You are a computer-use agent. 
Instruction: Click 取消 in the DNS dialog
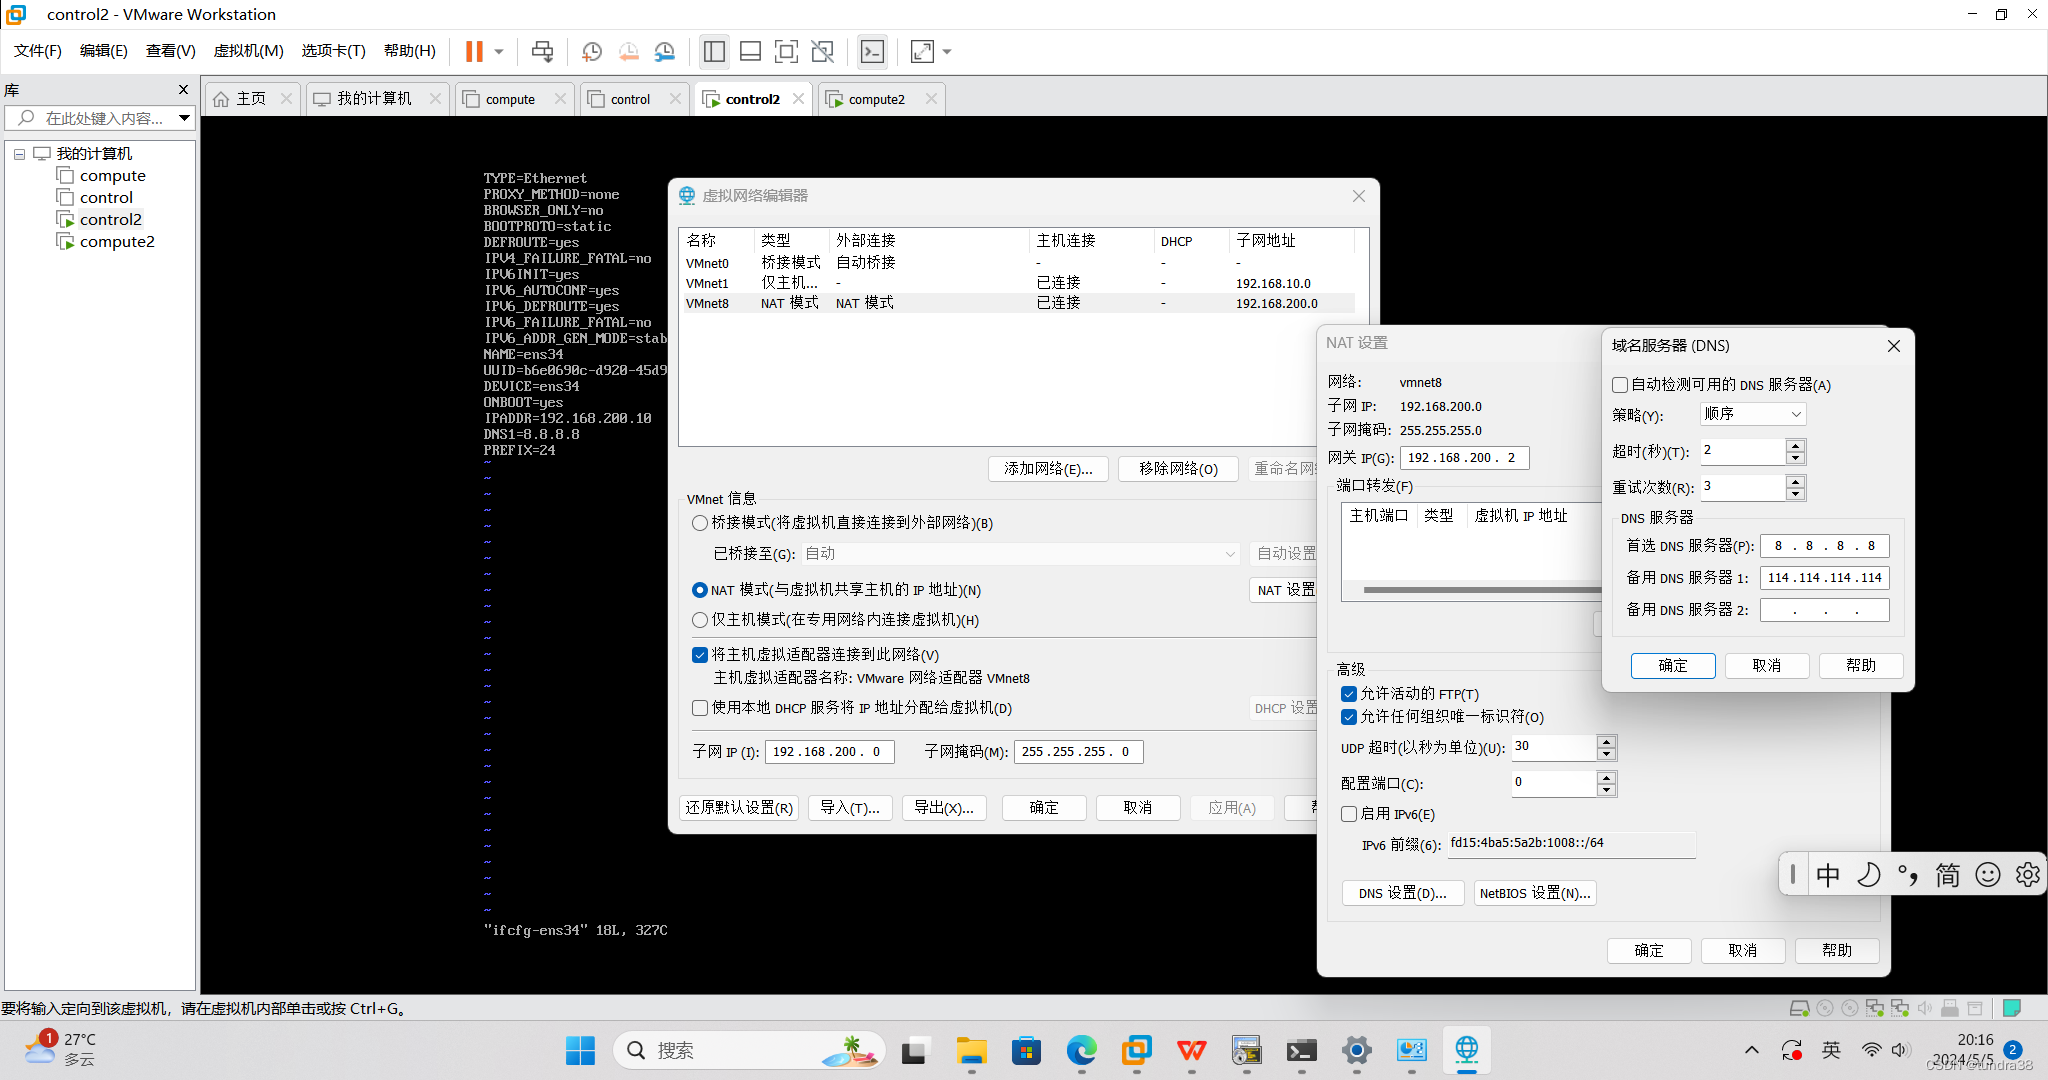(1767, 666)
